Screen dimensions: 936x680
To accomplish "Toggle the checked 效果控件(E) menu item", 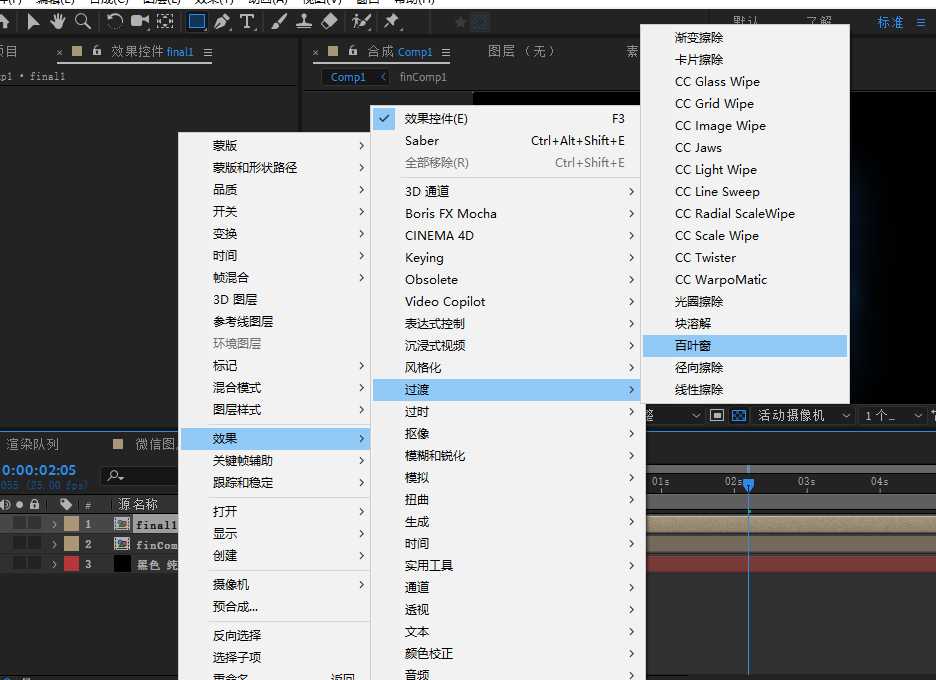I will point(506,119).
